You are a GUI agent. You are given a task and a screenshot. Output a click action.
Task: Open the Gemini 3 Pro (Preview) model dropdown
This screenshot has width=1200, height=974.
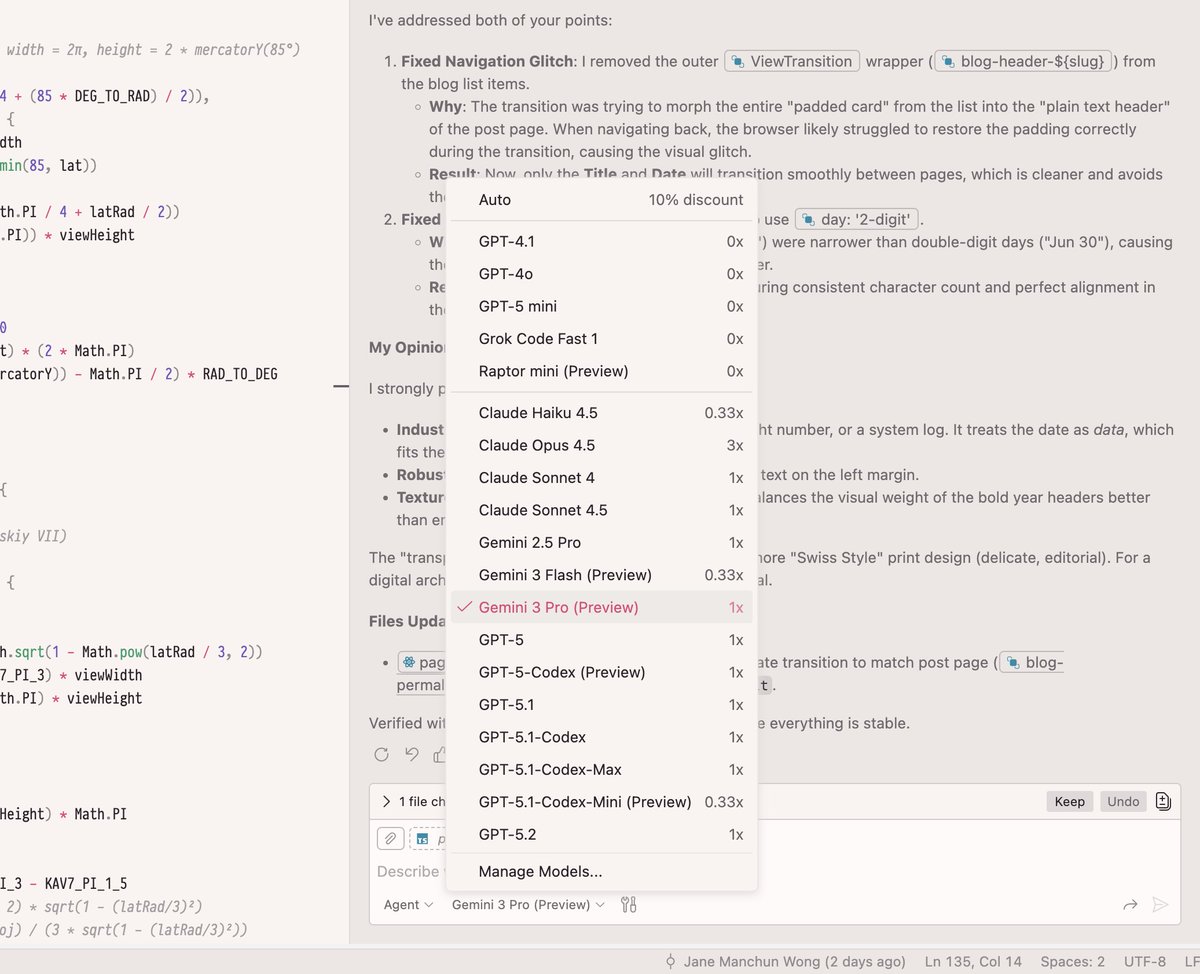(x=528, y=905)
